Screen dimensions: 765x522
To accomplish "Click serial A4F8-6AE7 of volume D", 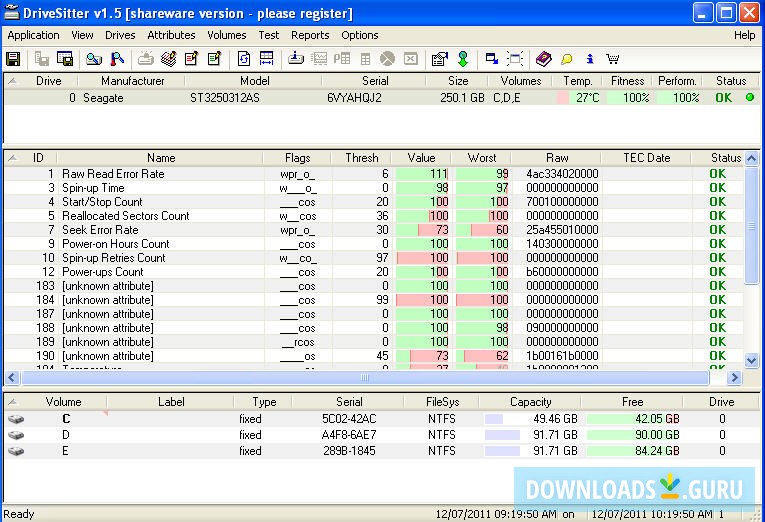I will pyautogui.click(x=349, y=435).
